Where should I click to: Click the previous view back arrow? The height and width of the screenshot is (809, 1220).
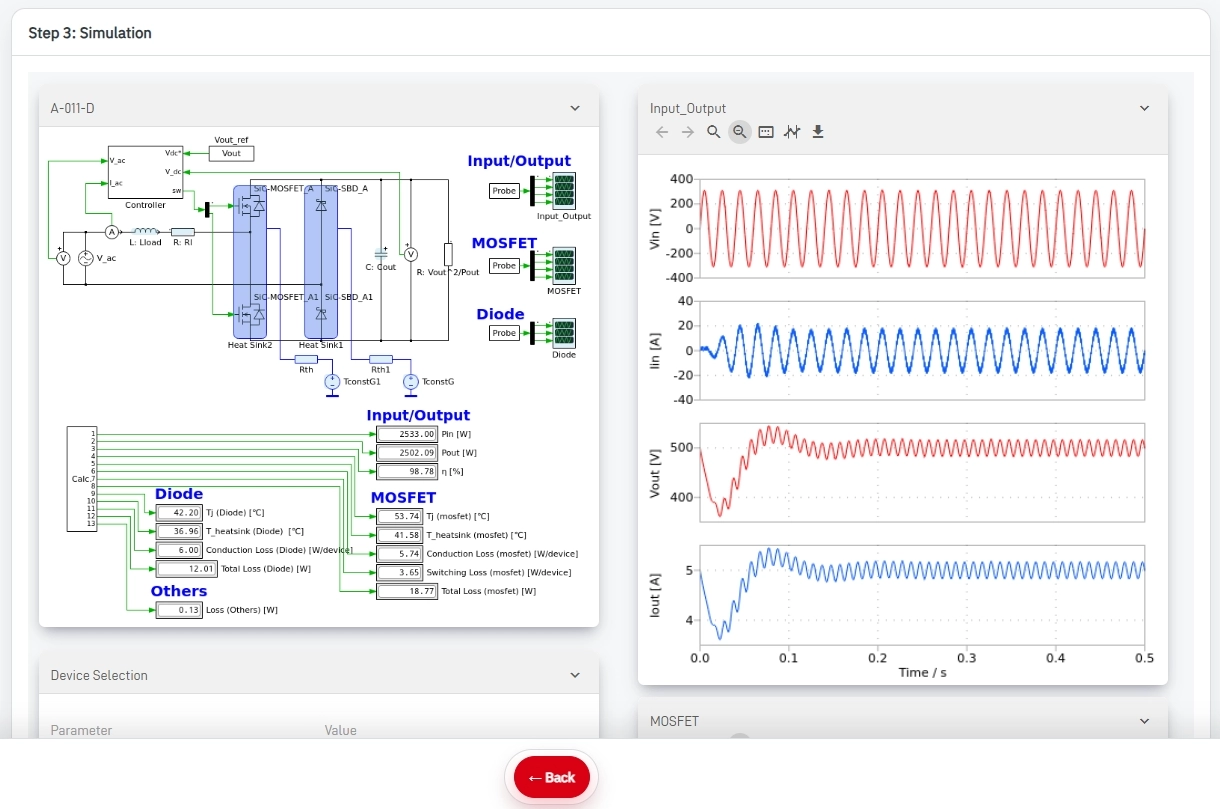pos(662,132)
